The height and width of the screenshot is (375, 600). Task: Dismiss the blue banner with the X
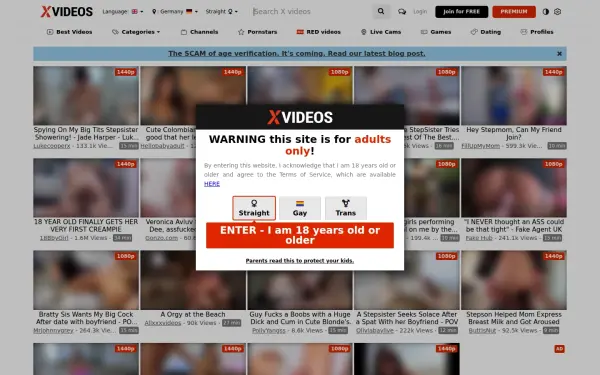[559, 54]
